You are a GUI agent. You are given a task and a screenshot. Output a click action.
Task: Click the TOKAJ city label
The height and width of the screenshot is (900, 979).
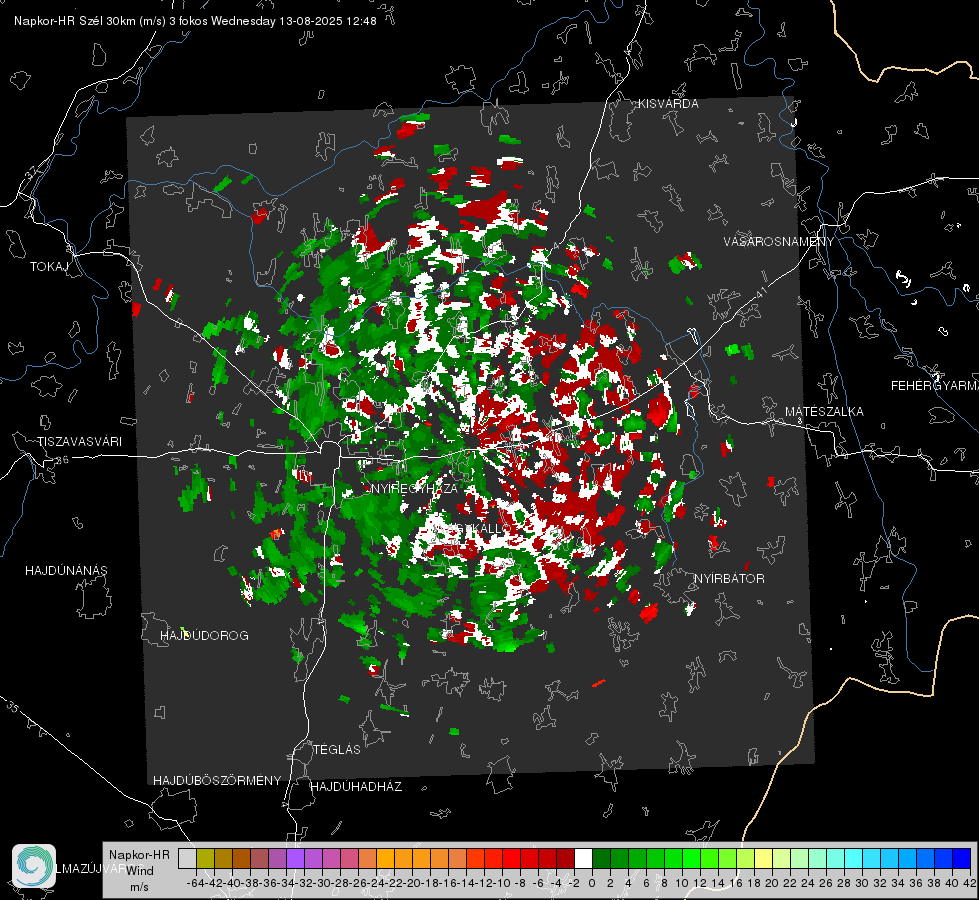49,267
